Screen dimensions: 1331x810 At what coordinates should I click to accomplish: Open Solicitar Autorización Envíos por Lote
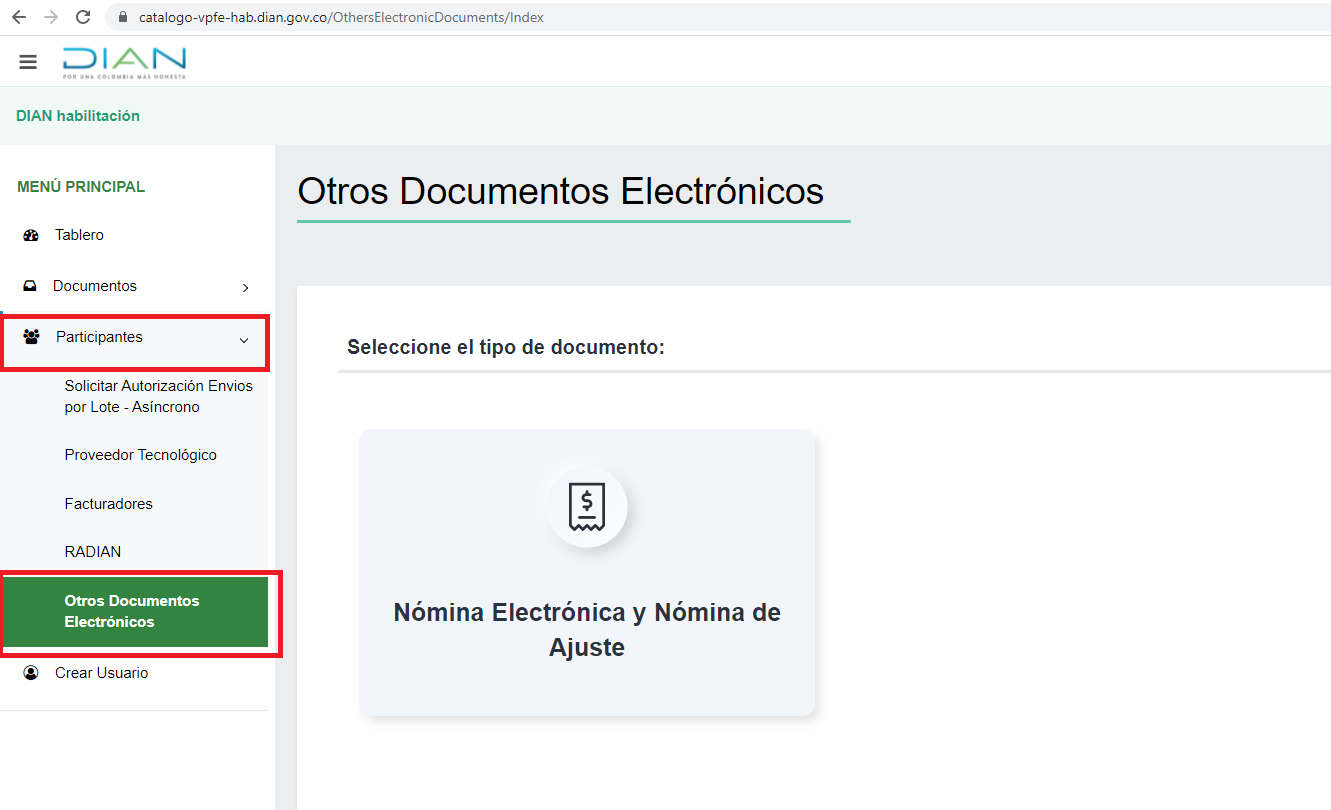tap(159, 396)
